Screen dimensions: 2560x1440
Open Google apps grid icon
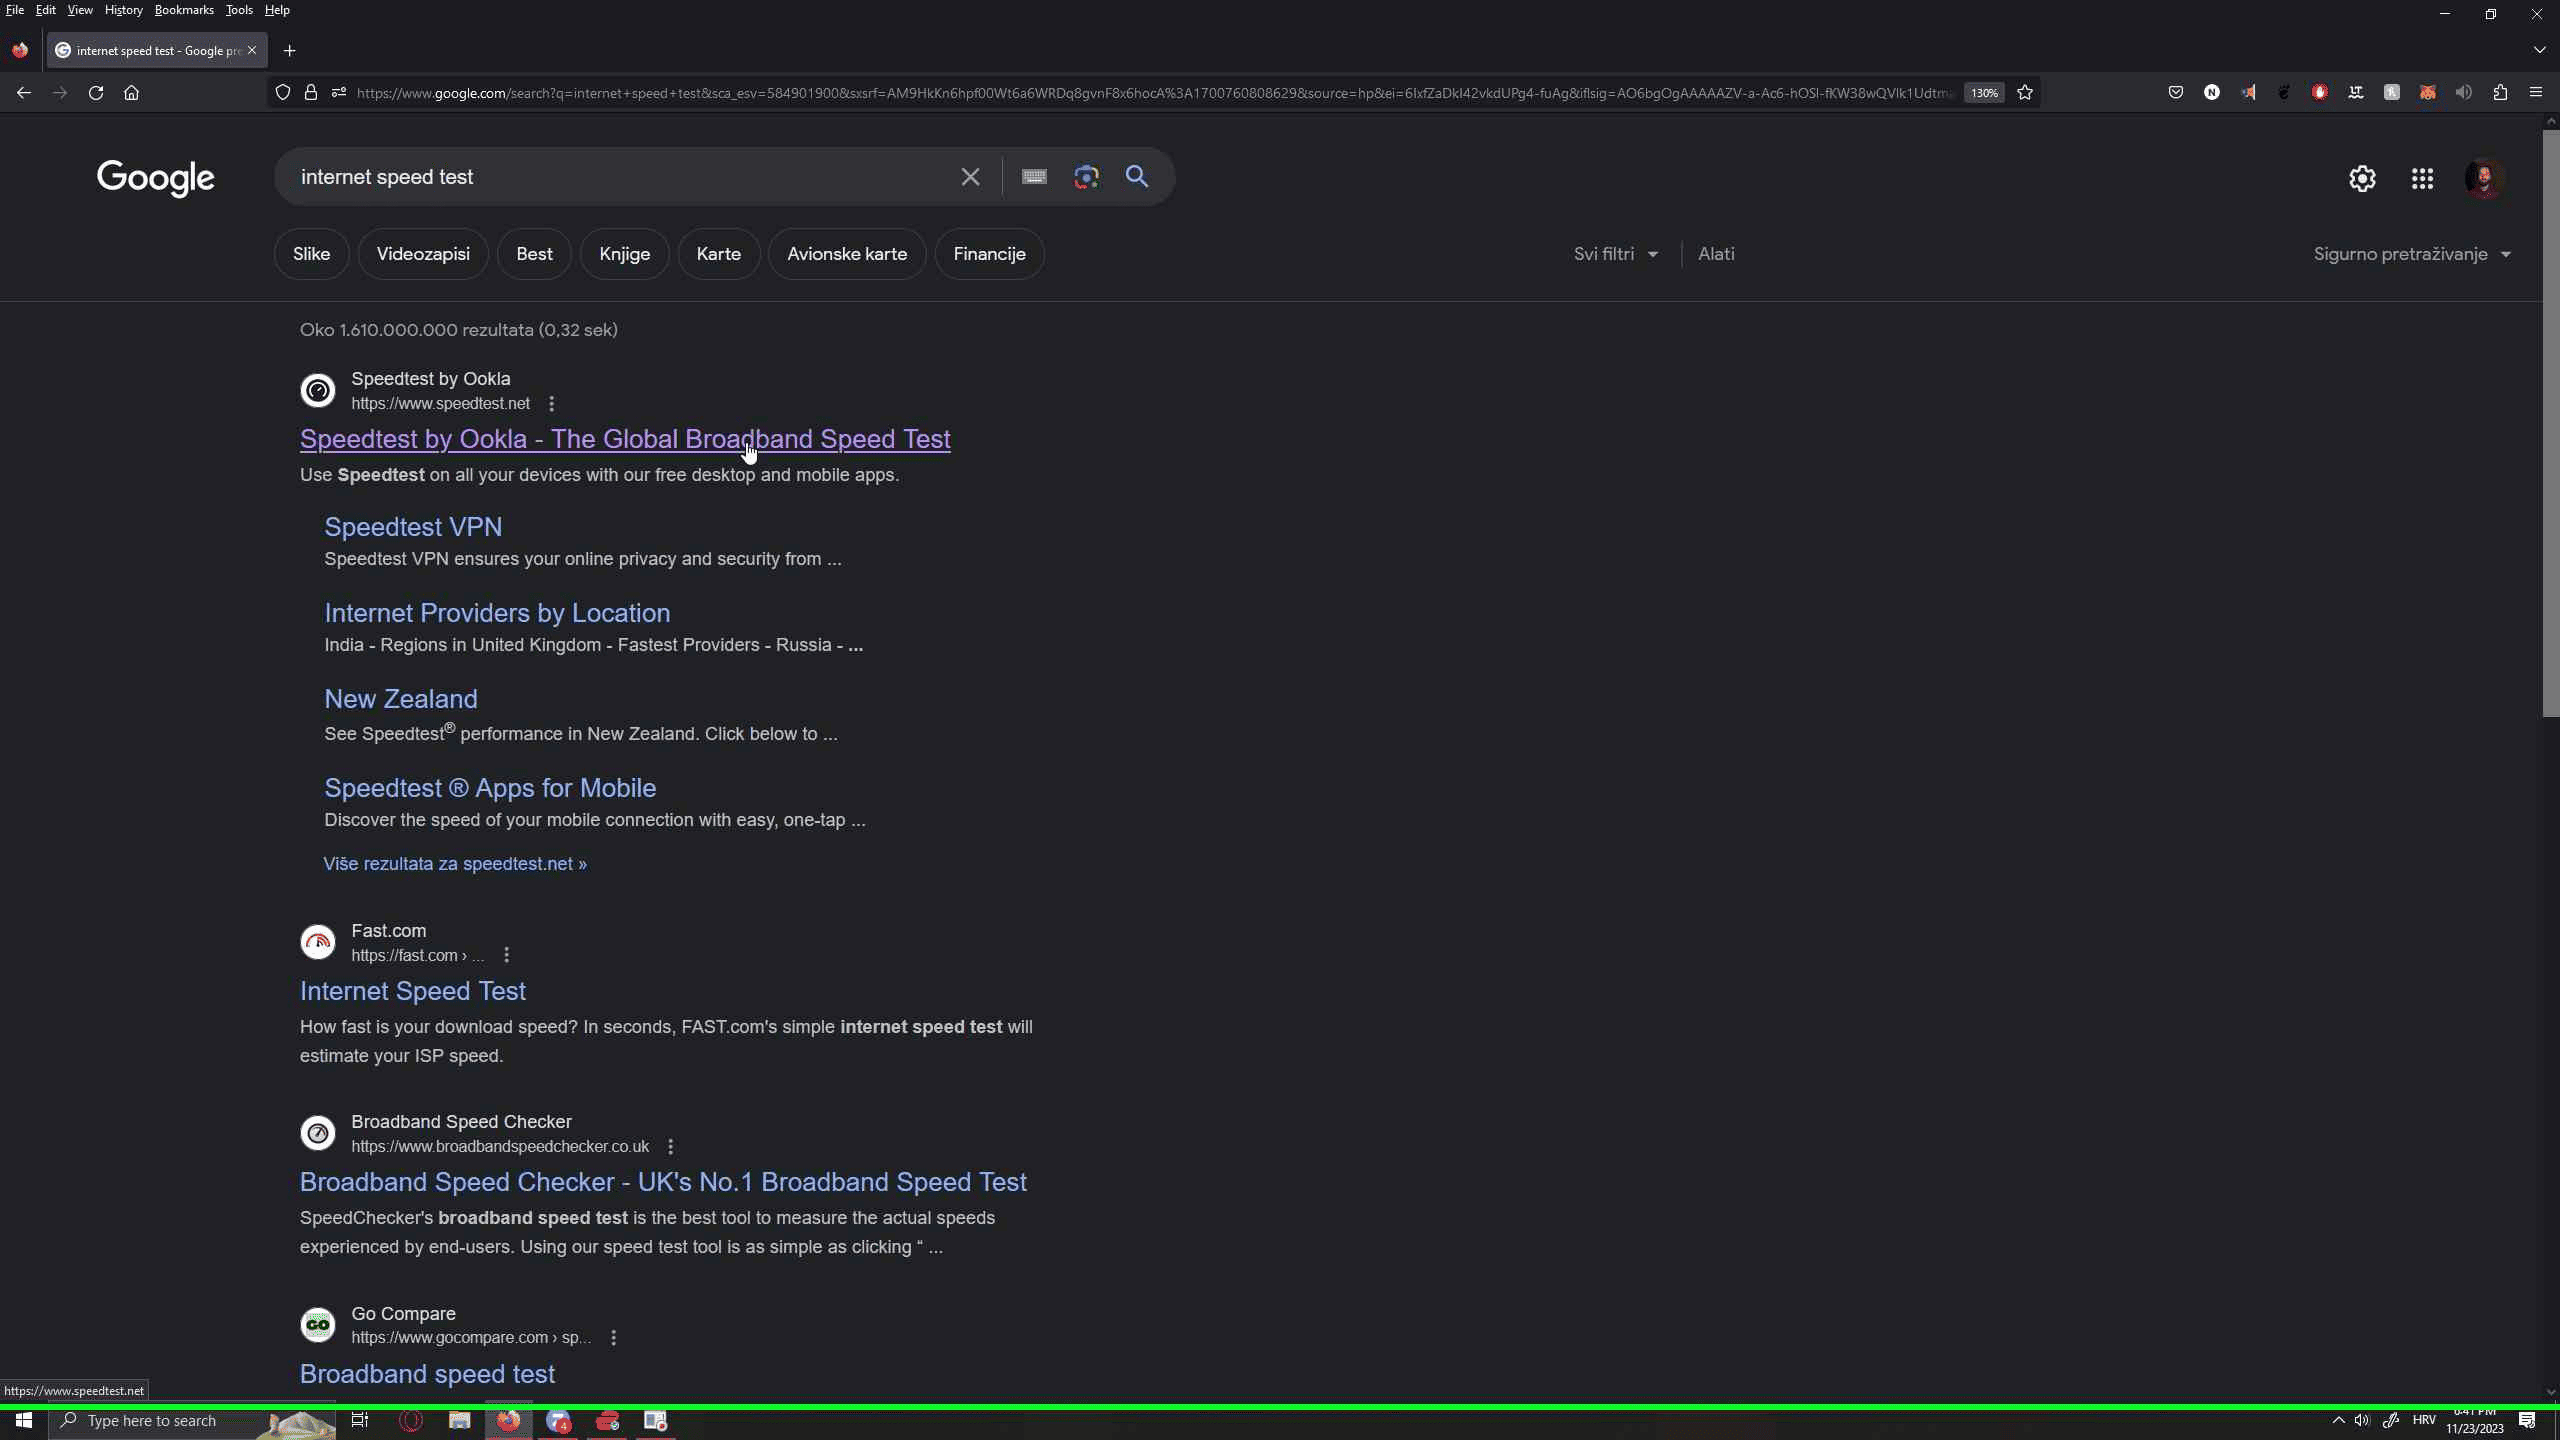click(x=2422, y=179)
